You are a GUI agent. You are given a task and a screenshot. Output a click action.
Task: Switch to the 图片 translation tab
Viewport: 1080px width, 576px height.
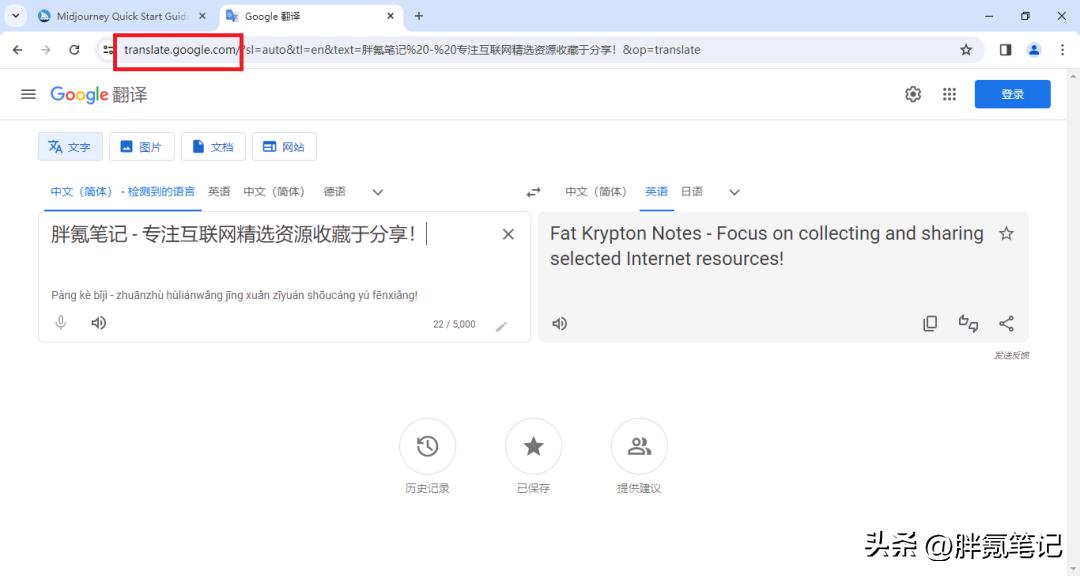coord(141,146)
